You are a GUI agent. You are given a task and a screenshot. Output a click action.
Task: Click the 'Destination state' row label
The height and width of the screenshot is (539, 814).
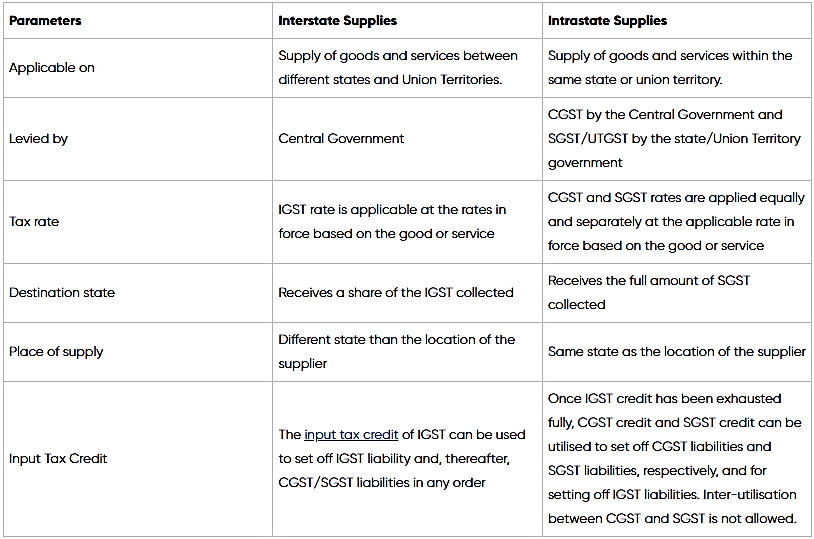click(x=62, y=293)
